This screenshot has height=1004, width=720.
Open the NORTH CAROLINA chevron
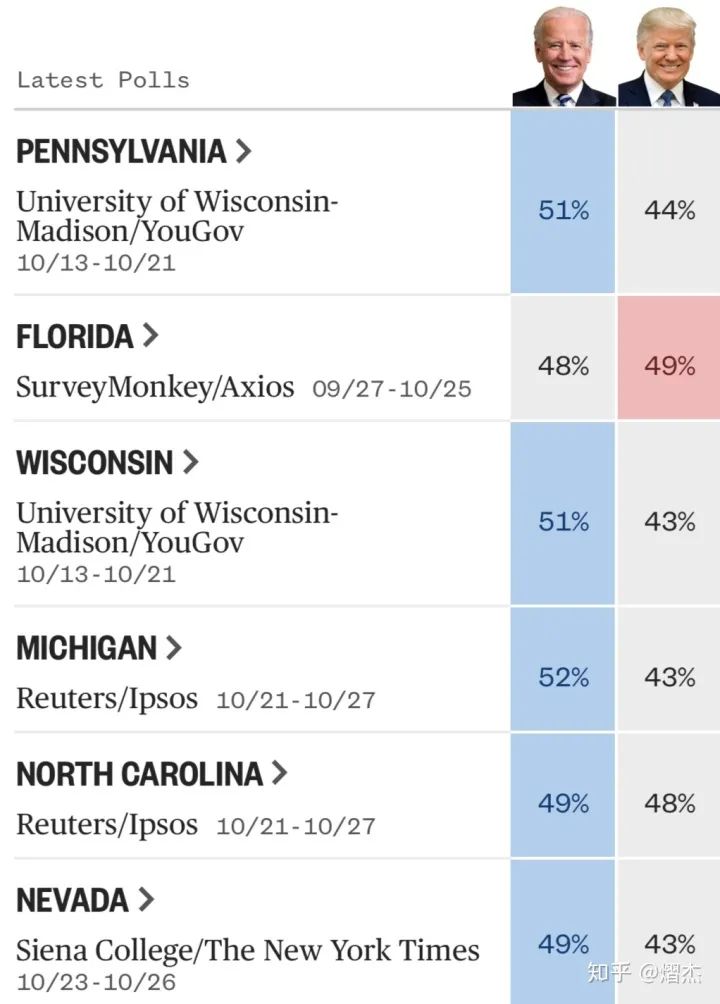(x=279, y=773)
